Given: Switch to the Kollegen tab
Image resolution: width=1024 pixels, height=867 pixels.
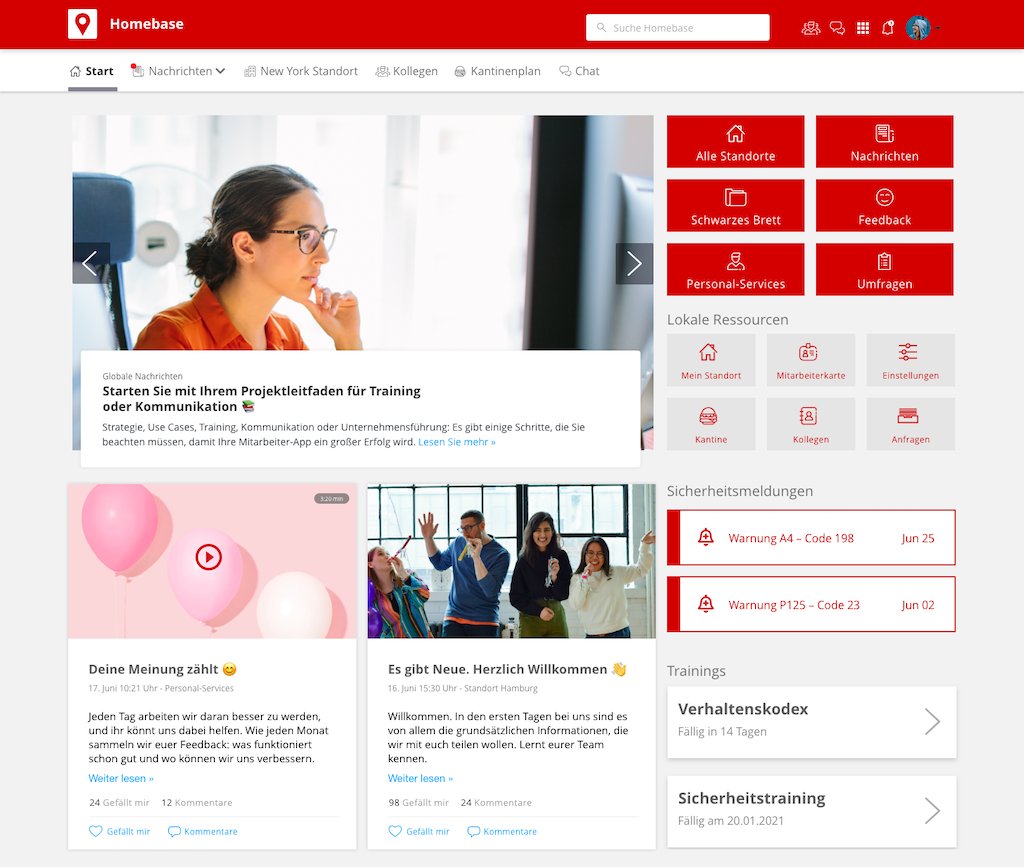Looking at the screenshot, I should coord(406,71).
